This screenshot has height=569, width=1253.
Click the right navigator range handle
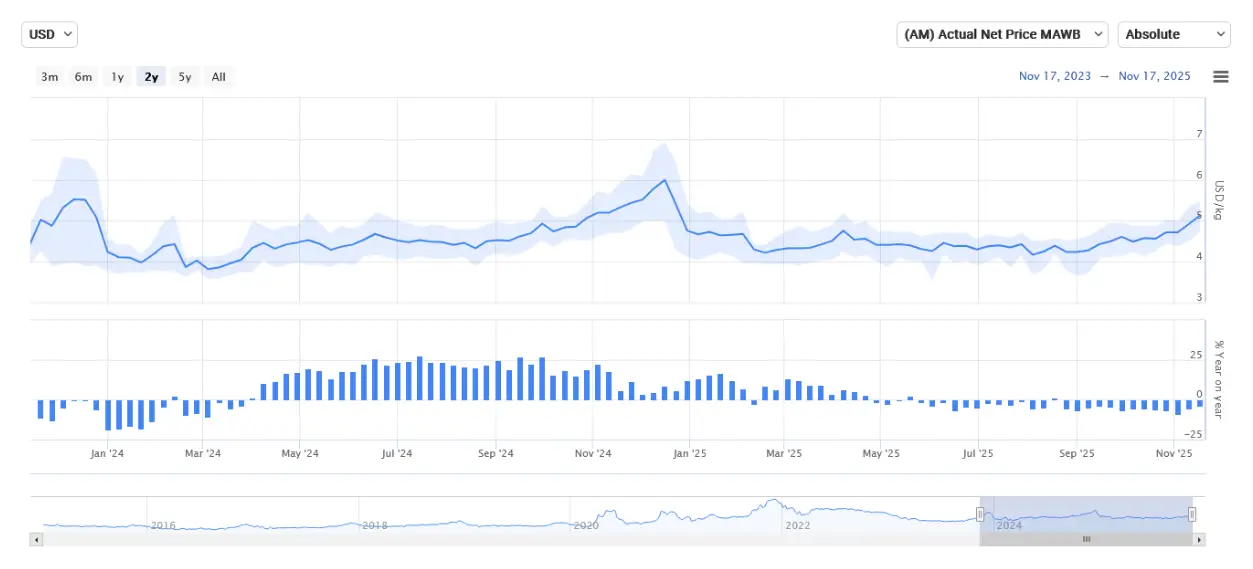[x=1192, y=514]
